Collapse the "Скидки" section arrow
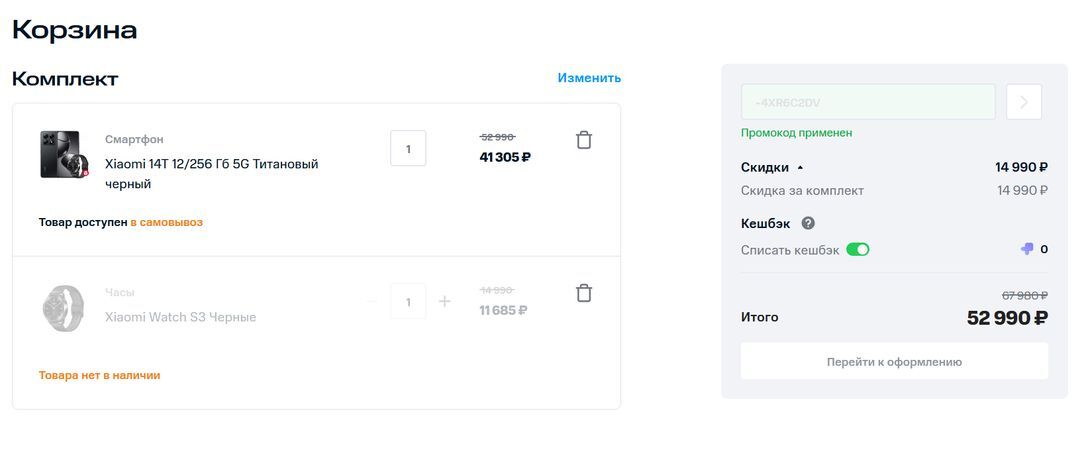The height and width of the screenshot is (452, 1090). [x=799, y=168]
